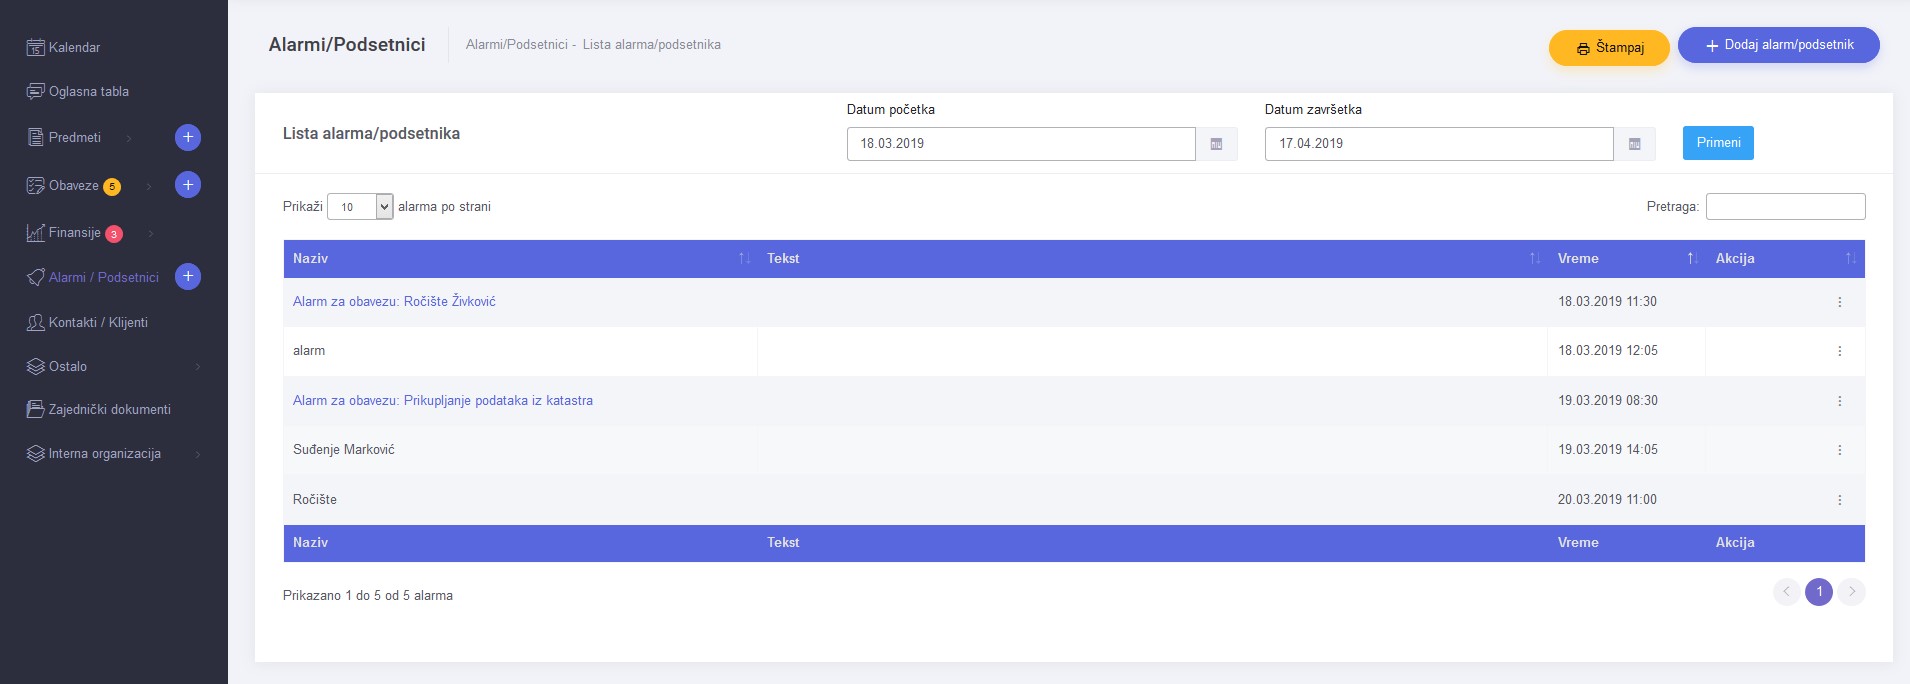Open the alarms-per-page dropdown
This screenshot has height=684, width=1910.
(360, 207)
